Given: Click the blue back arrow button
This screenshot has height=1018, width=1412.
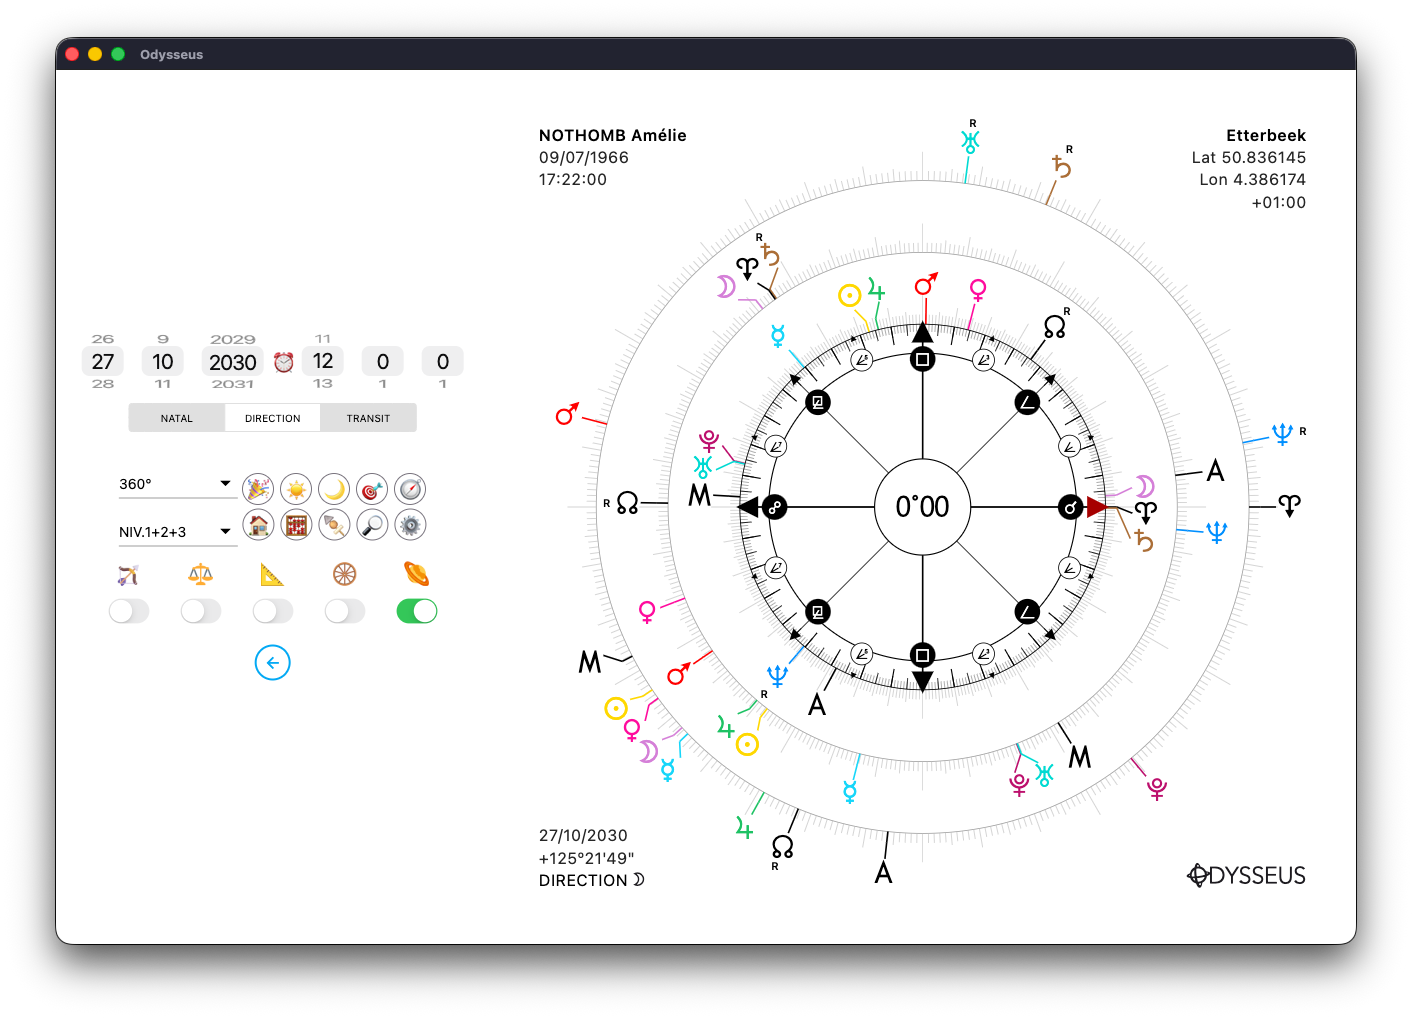Looking at the screenshot, I should tap(273, 663).
